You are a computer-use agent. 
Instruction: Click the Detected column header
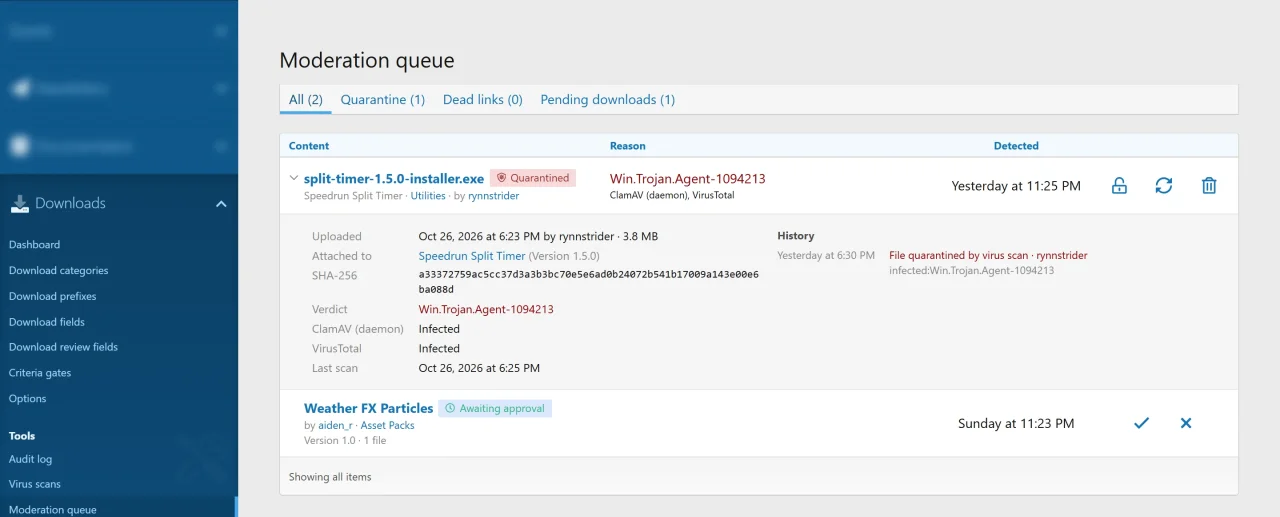click(1016, 146)
